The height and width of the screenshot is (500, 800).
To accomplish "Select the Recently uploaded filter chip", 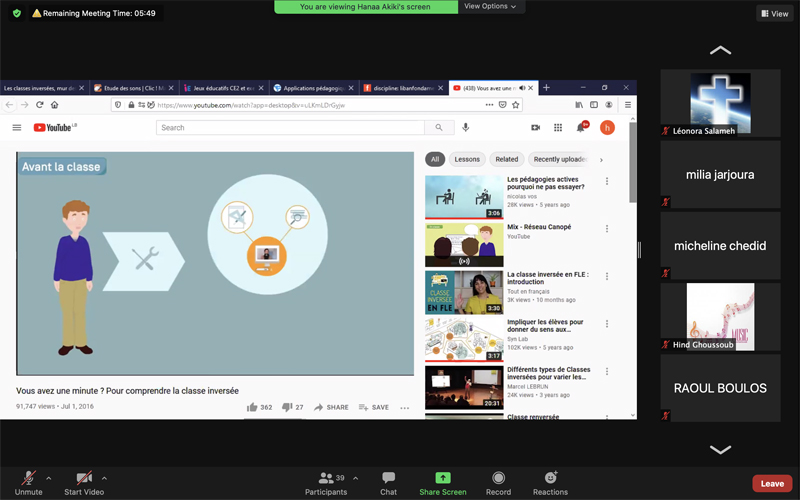I will (560, 159).
